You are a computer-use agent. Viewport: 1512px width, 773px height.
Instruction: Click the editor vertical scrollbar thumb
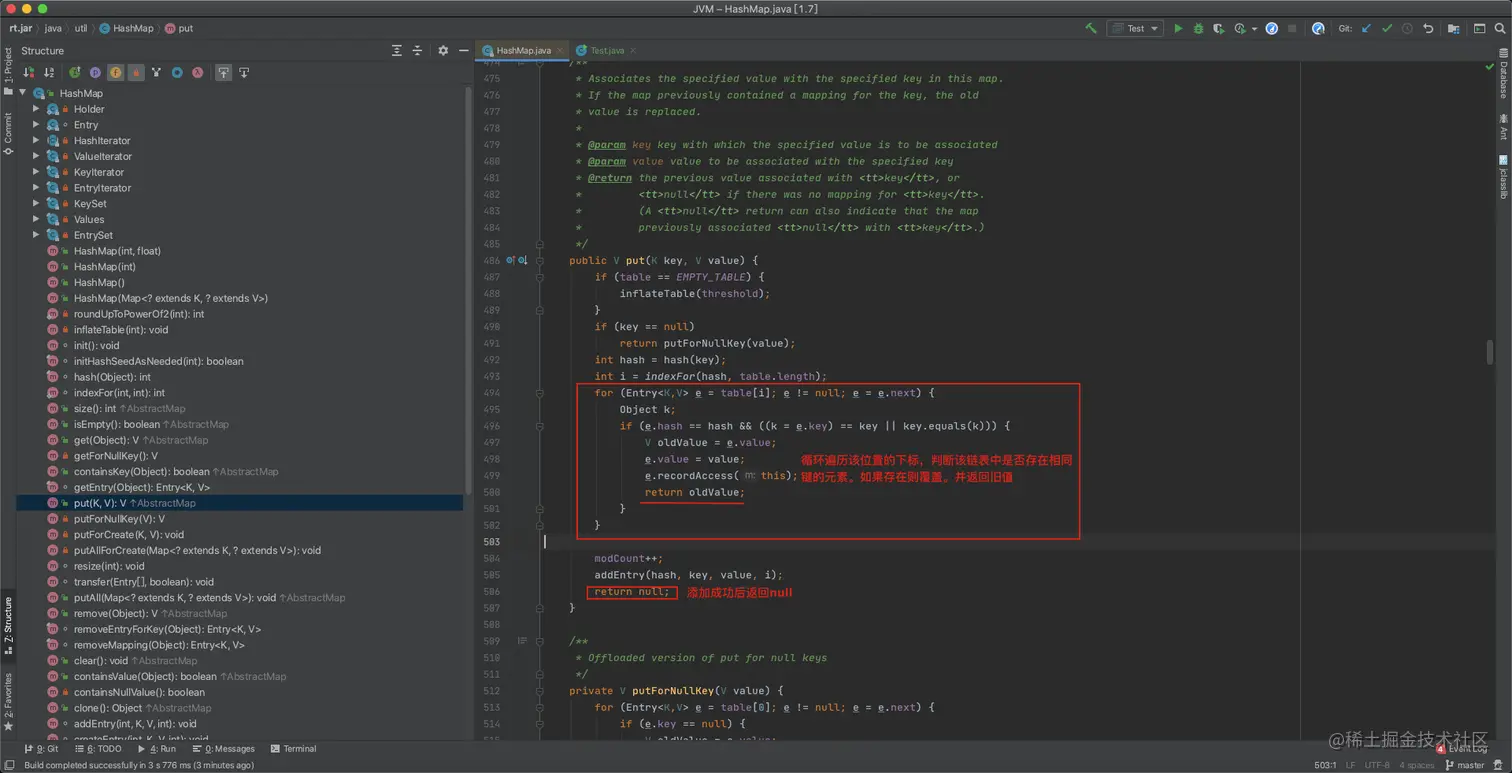pos(1489,352)
